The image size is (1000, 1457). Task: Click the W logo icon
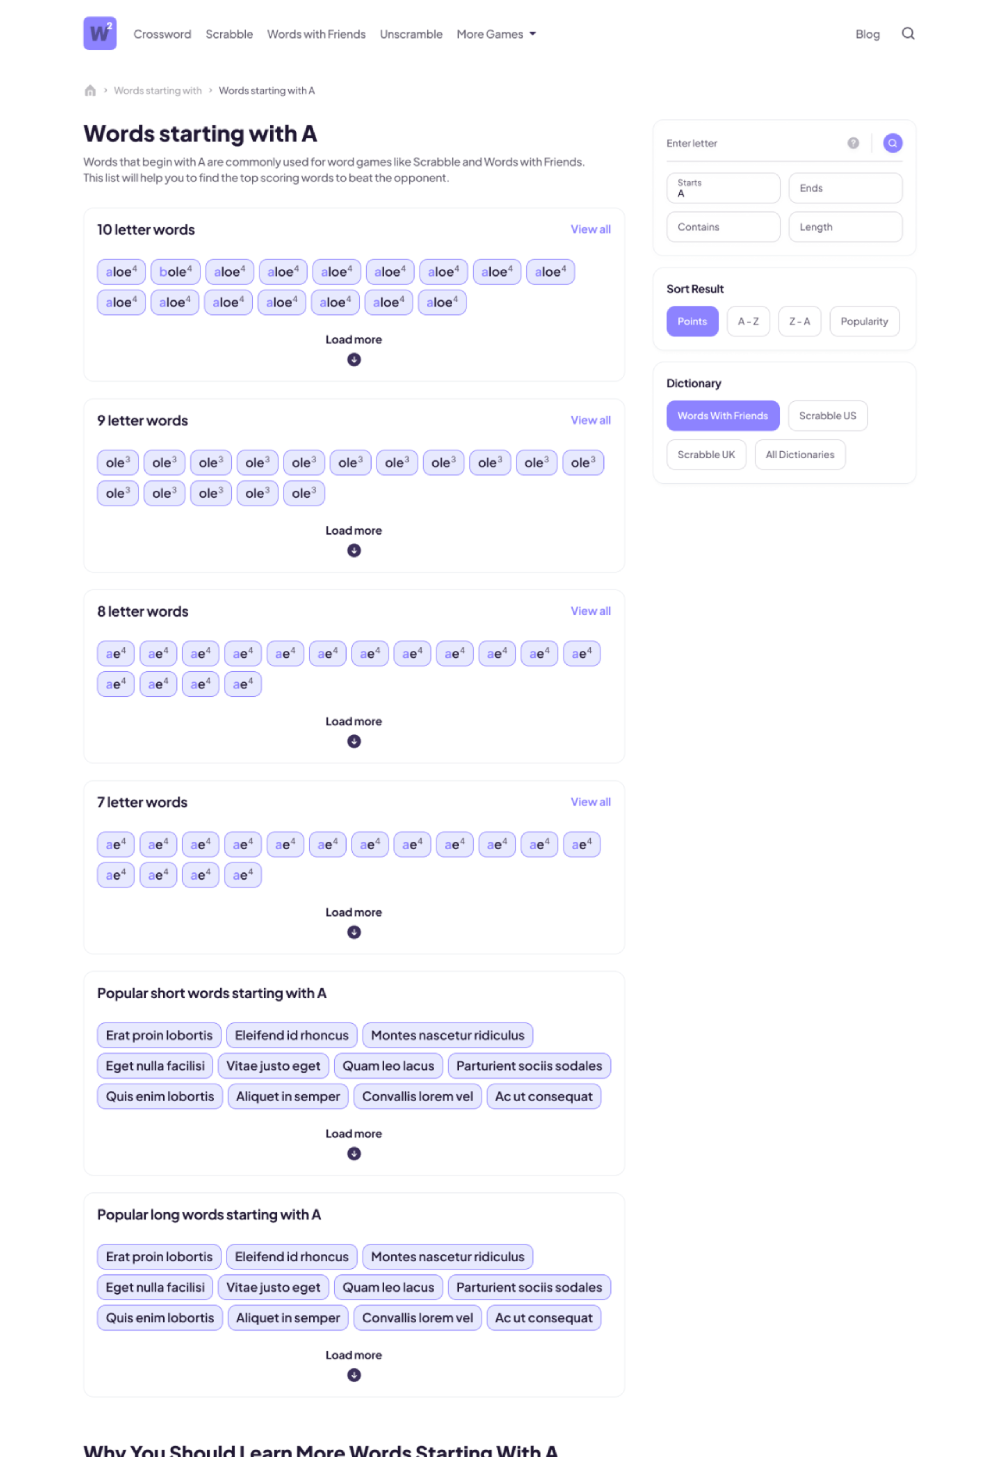coord(100,33)
